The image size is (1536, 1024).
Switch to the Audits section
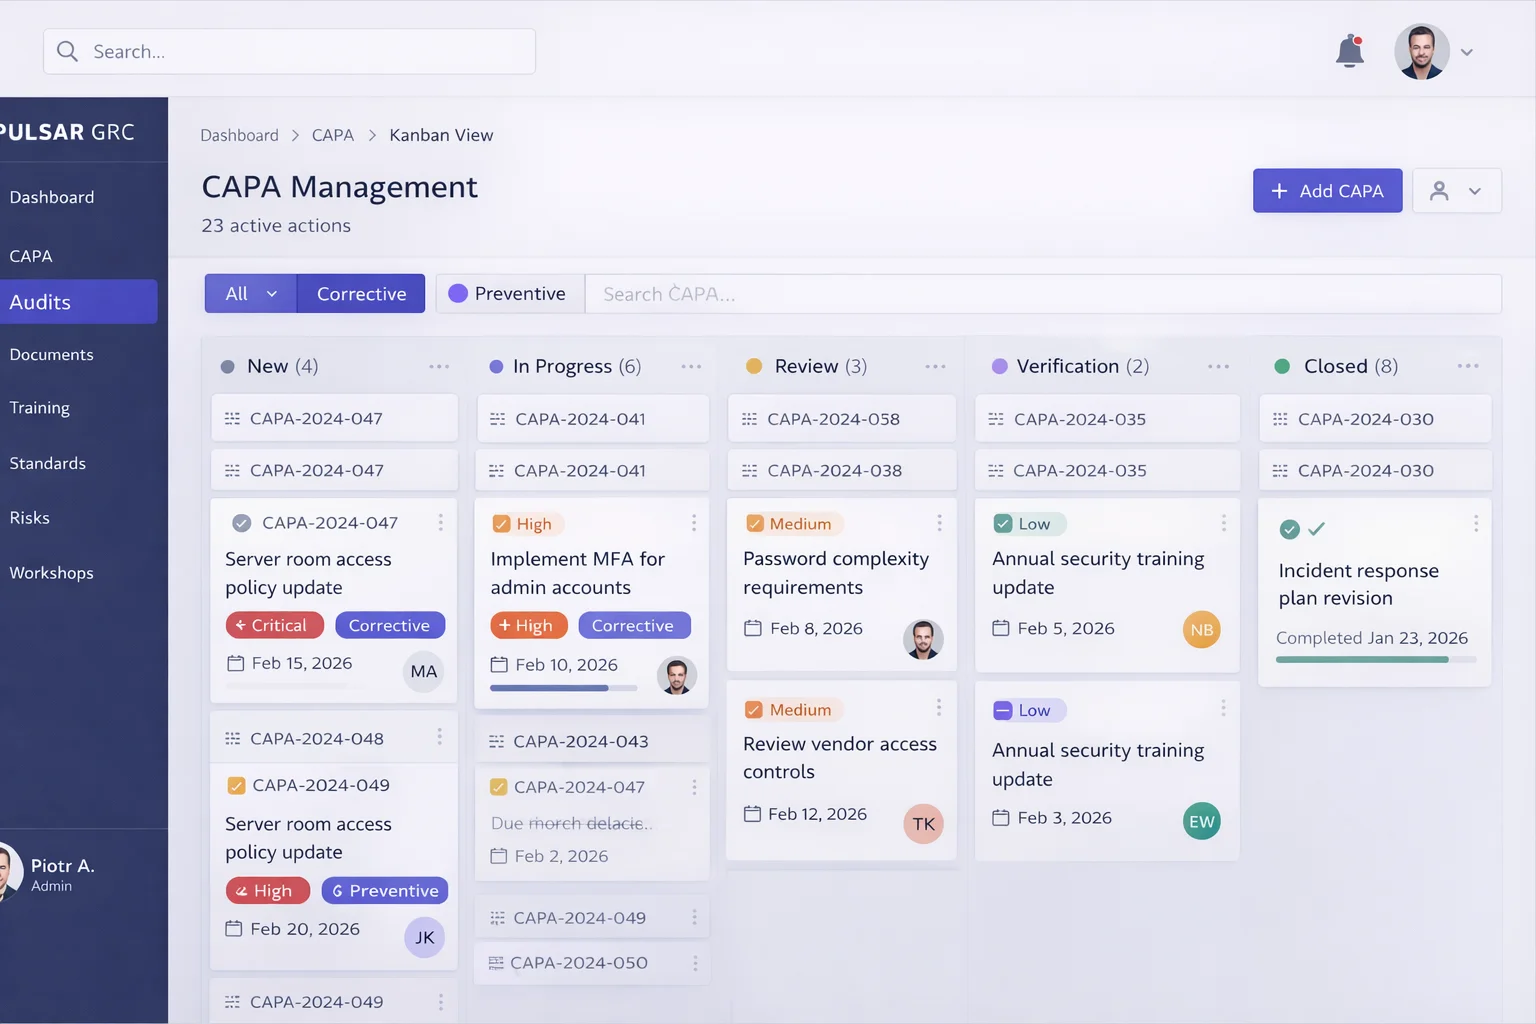40,302
